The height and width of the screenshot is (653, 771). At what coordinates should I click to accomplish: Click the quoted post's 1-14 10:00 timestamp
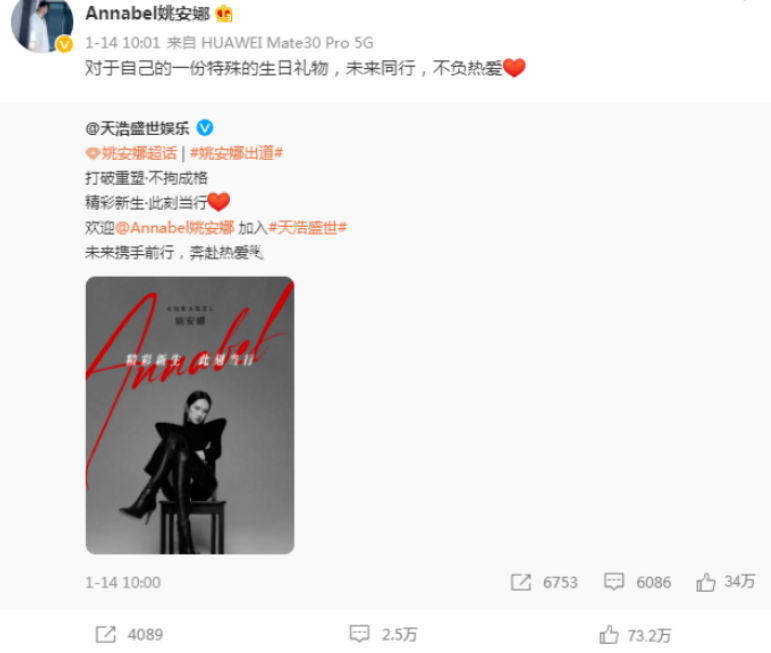click(123, 583)
